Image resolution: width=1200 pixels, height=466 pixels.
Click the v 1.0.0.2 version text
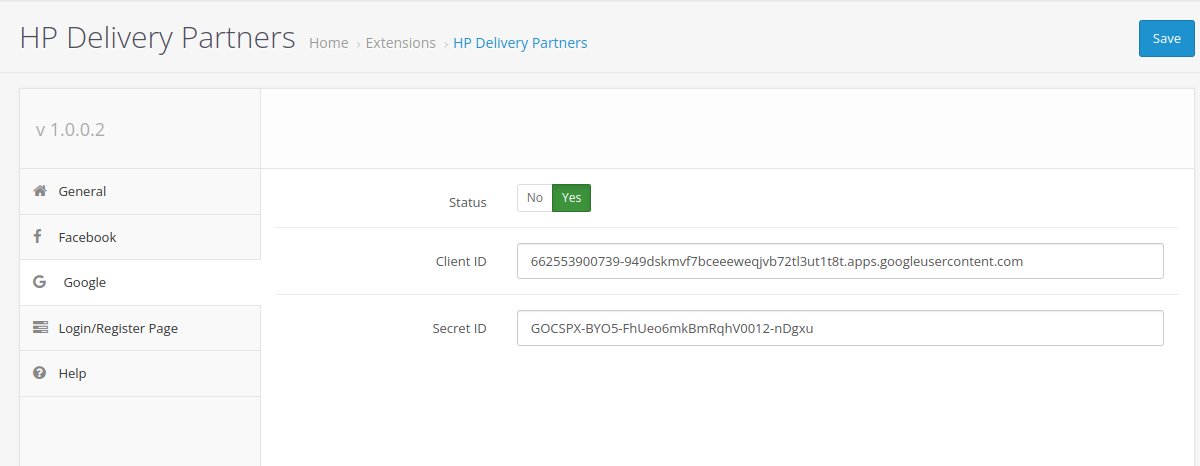pyautogui.click(x=70, y=129)
